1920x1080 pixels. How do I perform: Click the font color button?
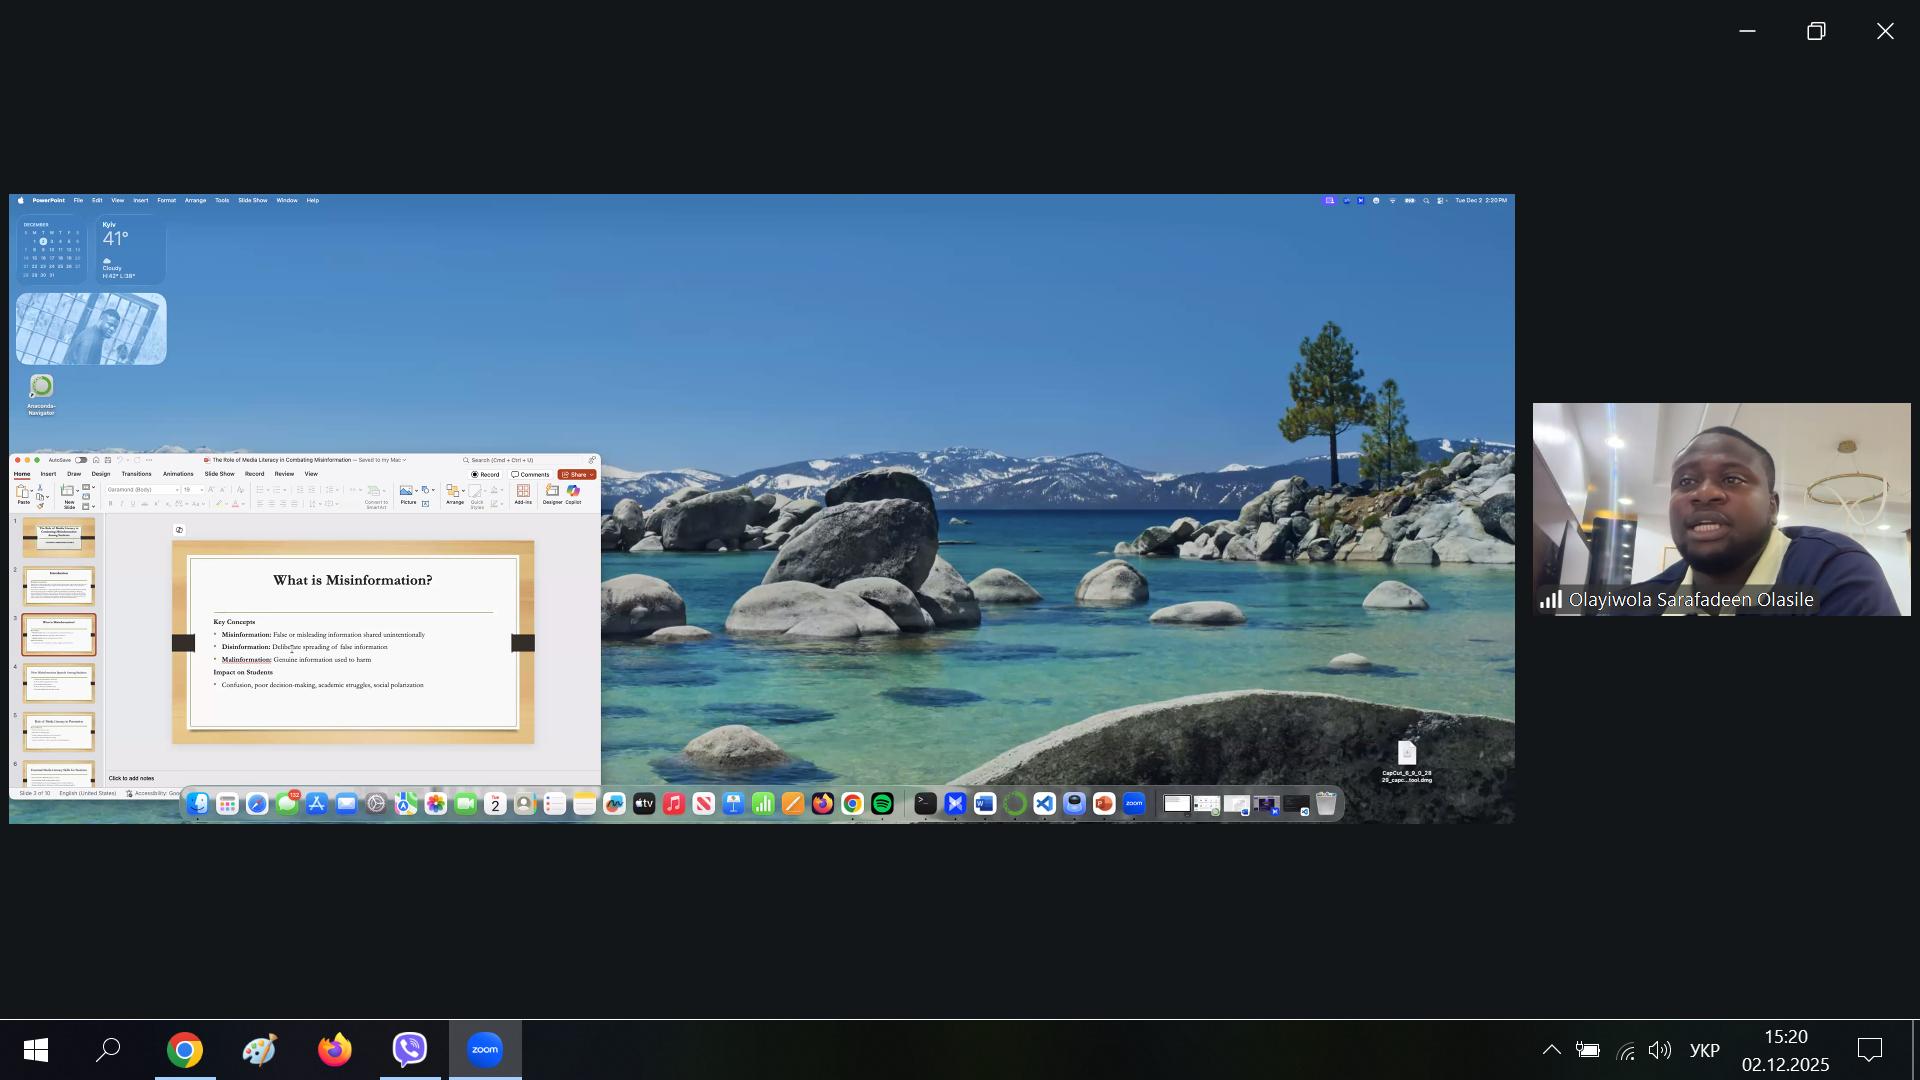235,504
